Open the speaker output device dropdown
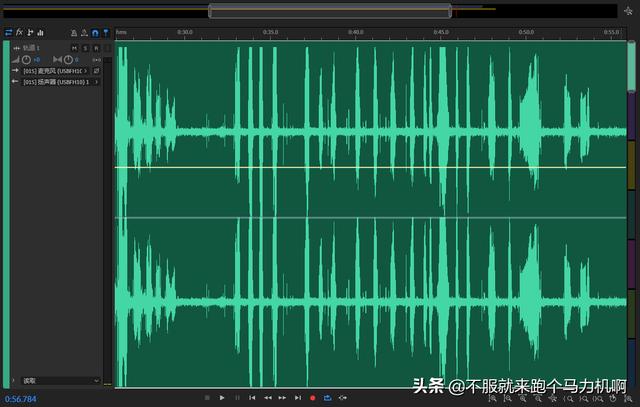The image size is (640, 407). (x=55, y=82)
